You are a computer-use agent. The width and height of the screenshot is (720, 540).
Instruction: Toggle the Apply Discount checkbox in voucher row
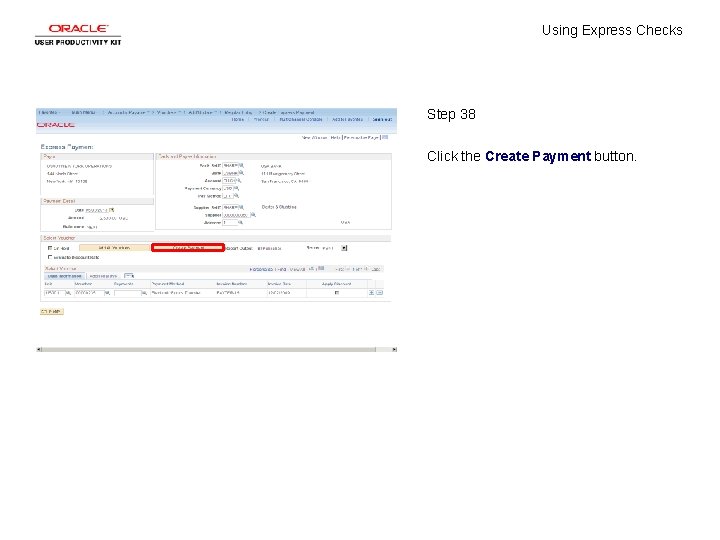(337, 293)
